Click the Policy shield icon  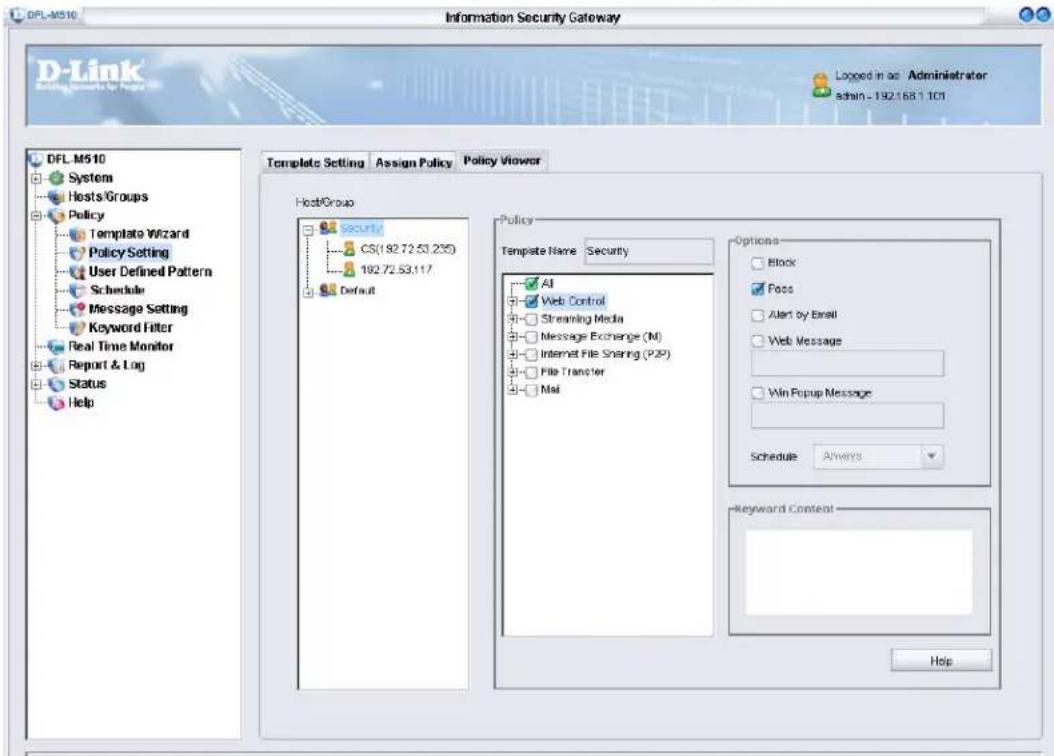click(56, 216)
